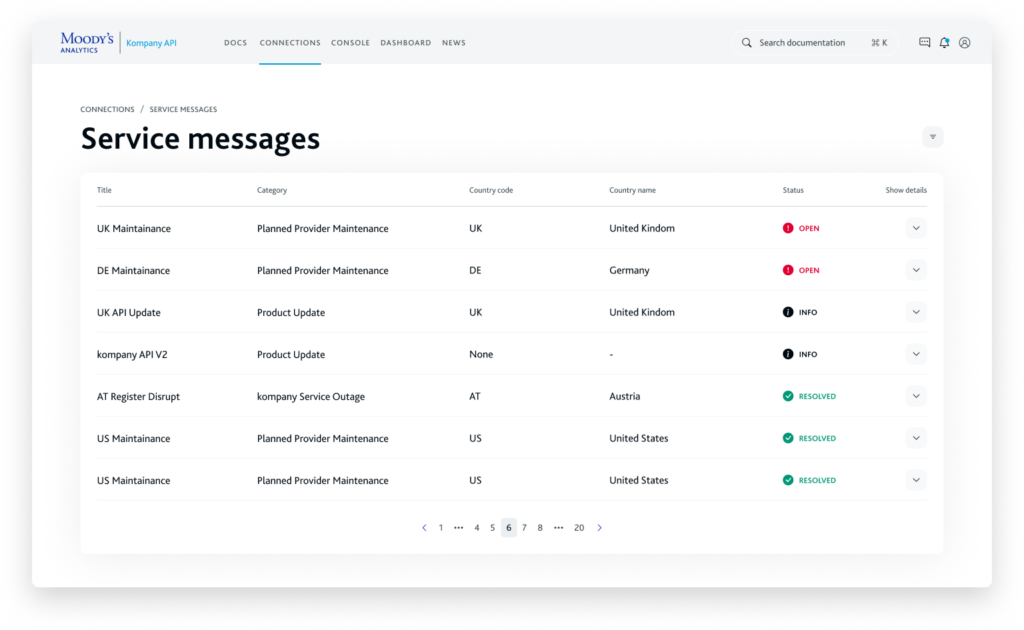Click the magnifier icon in search bar

[x=746, y=43]
